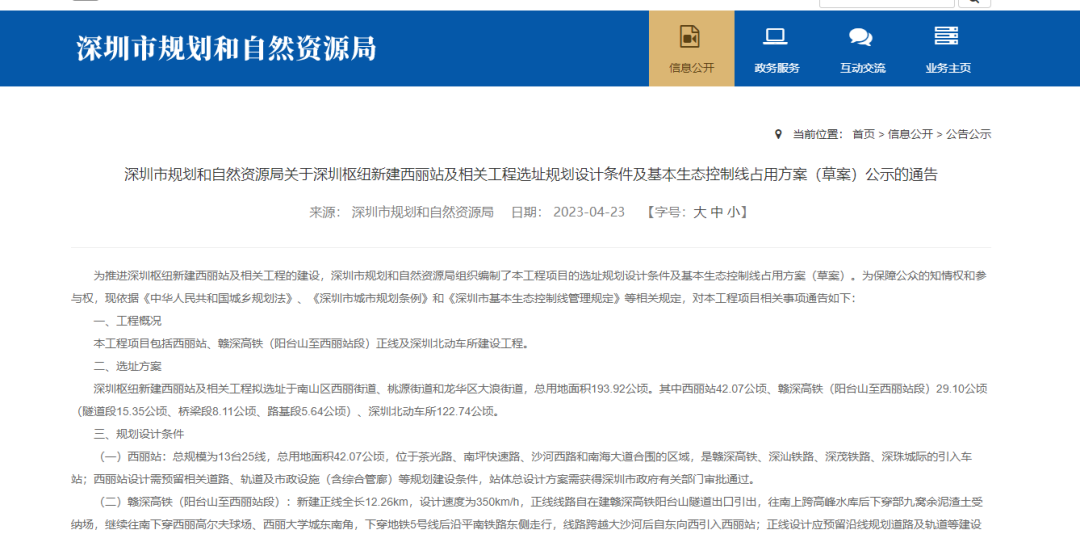The width and height of the screenshot is (1080, 534).
Task: Set font size to 中
Action: (716, 212)
